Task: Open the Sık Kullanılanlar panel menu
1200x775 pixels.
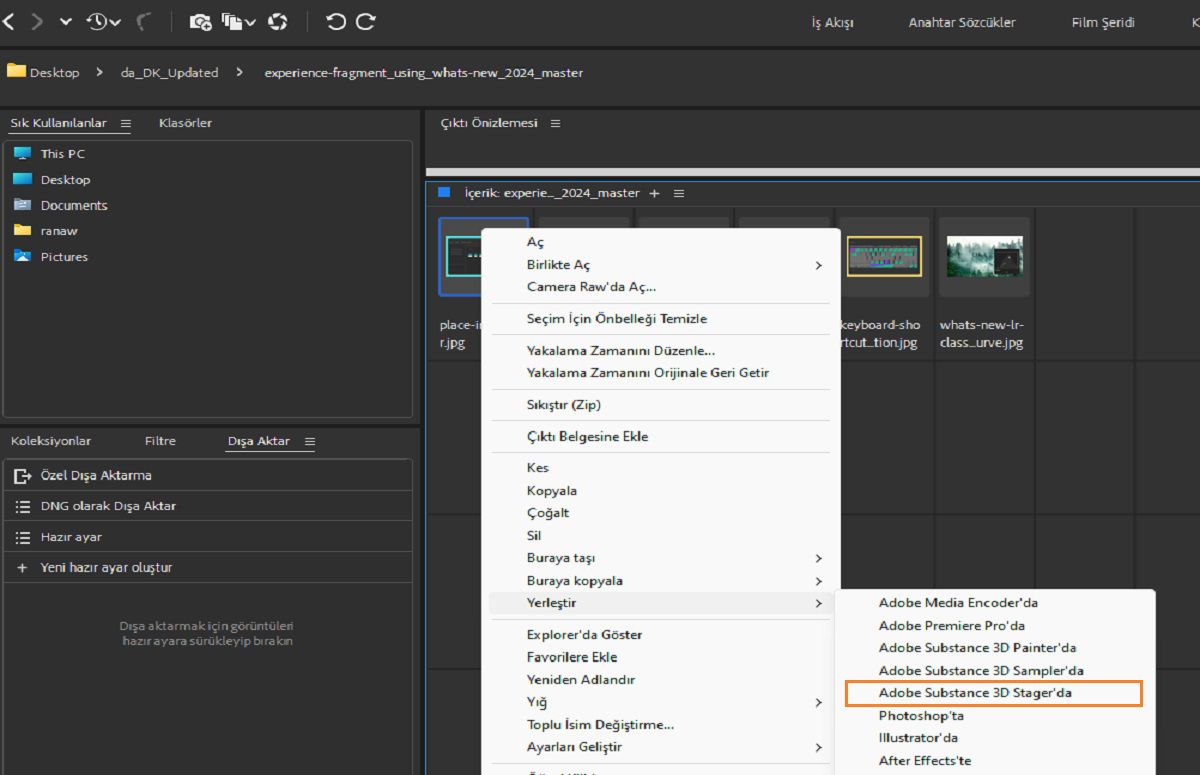Action: point(126,124)
